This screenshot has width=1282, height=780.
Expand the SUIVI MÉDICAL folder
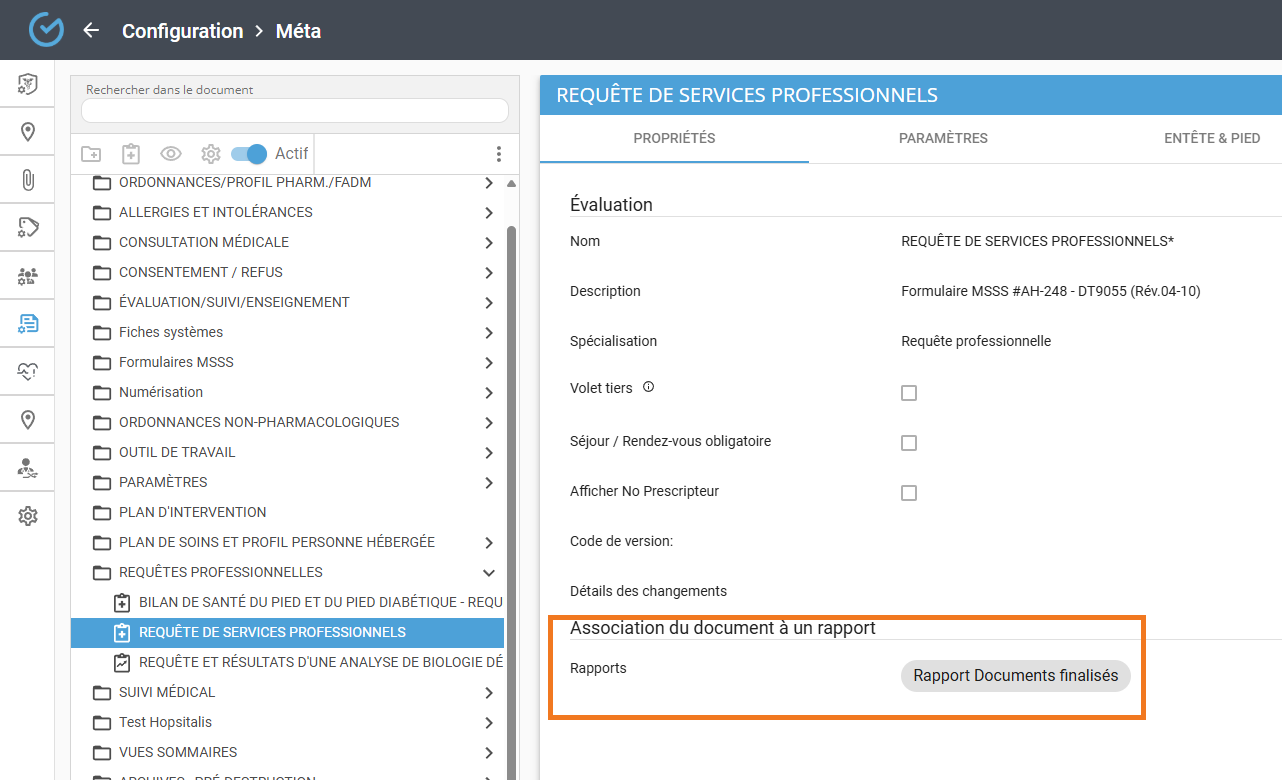488,693
